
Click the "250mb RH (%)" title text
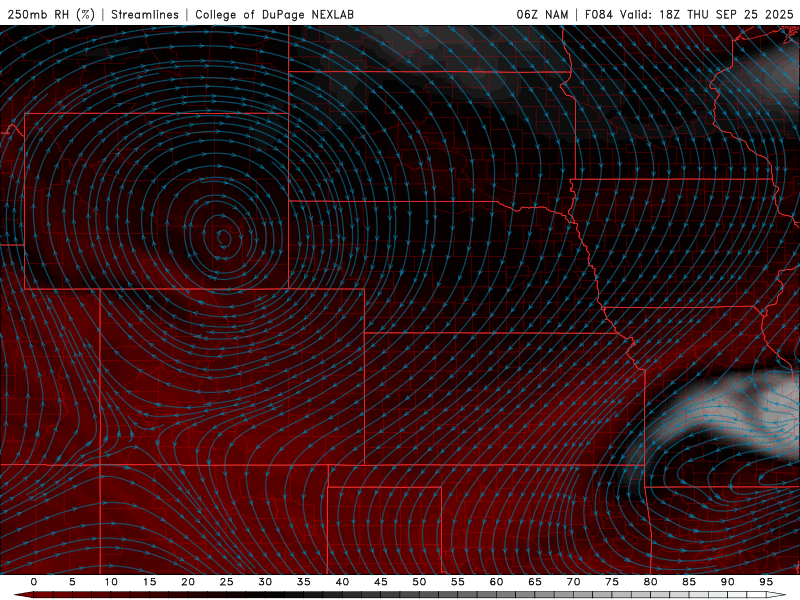tap(51, 15)
